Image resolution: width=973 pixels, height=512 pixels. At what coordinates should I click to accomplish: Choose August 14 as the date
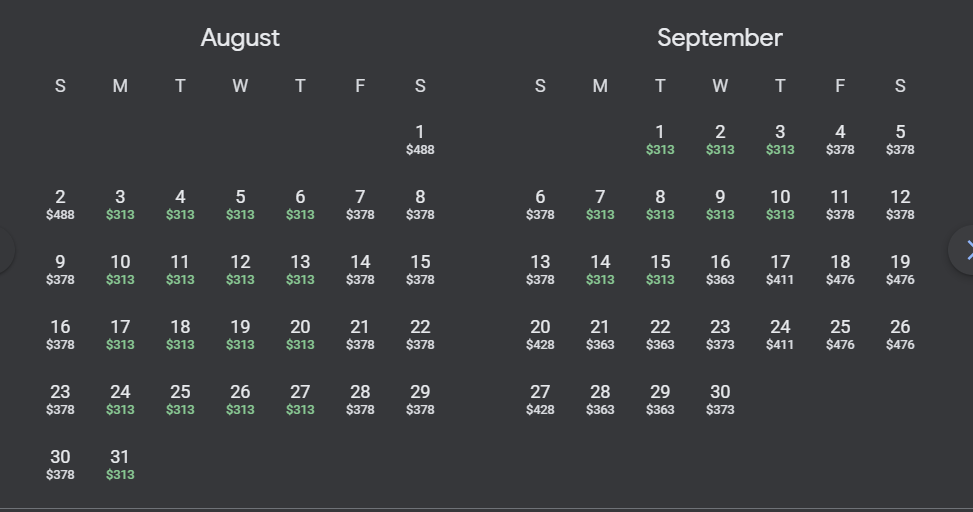tap(360, 269)
